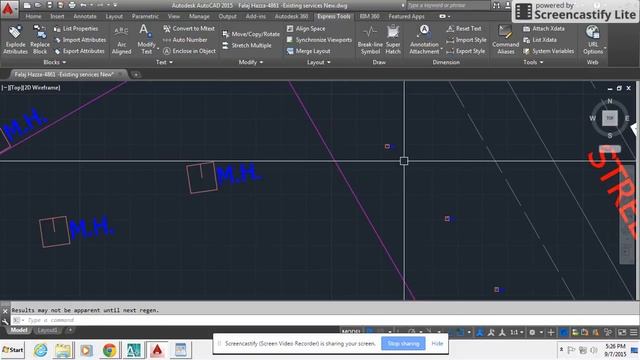640x360 pixels.
Task: Click the Modify Text tool
Action: click(146, 39)
